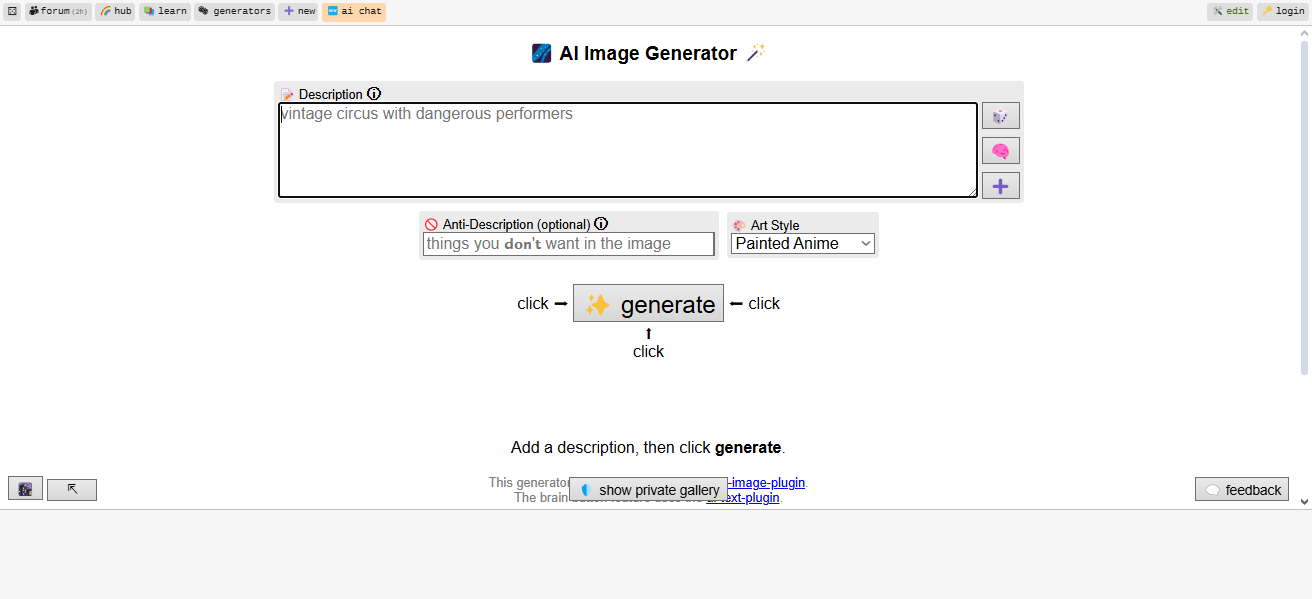Focus the anti-description input field

point(568,244)
